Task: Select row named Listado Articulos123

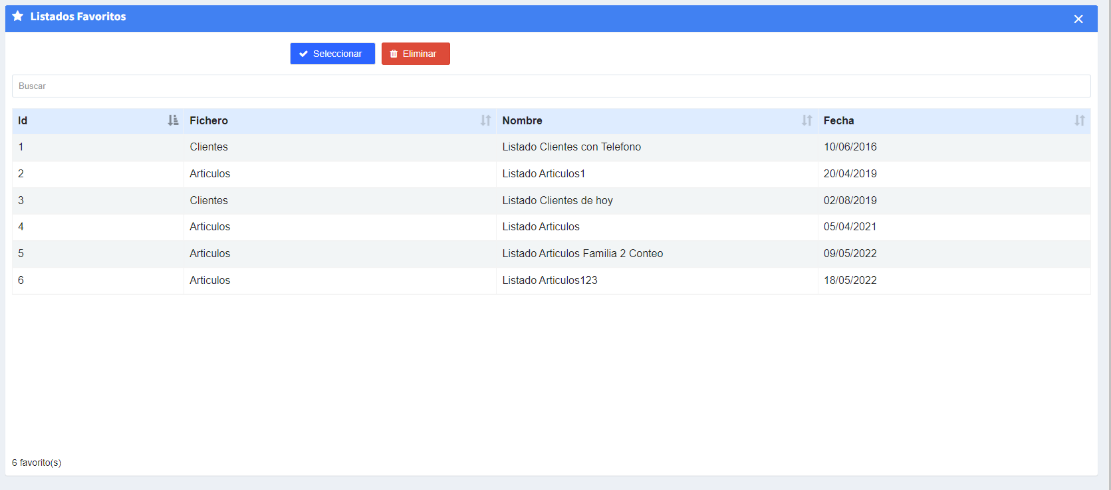Action: (x=551, y=280)
